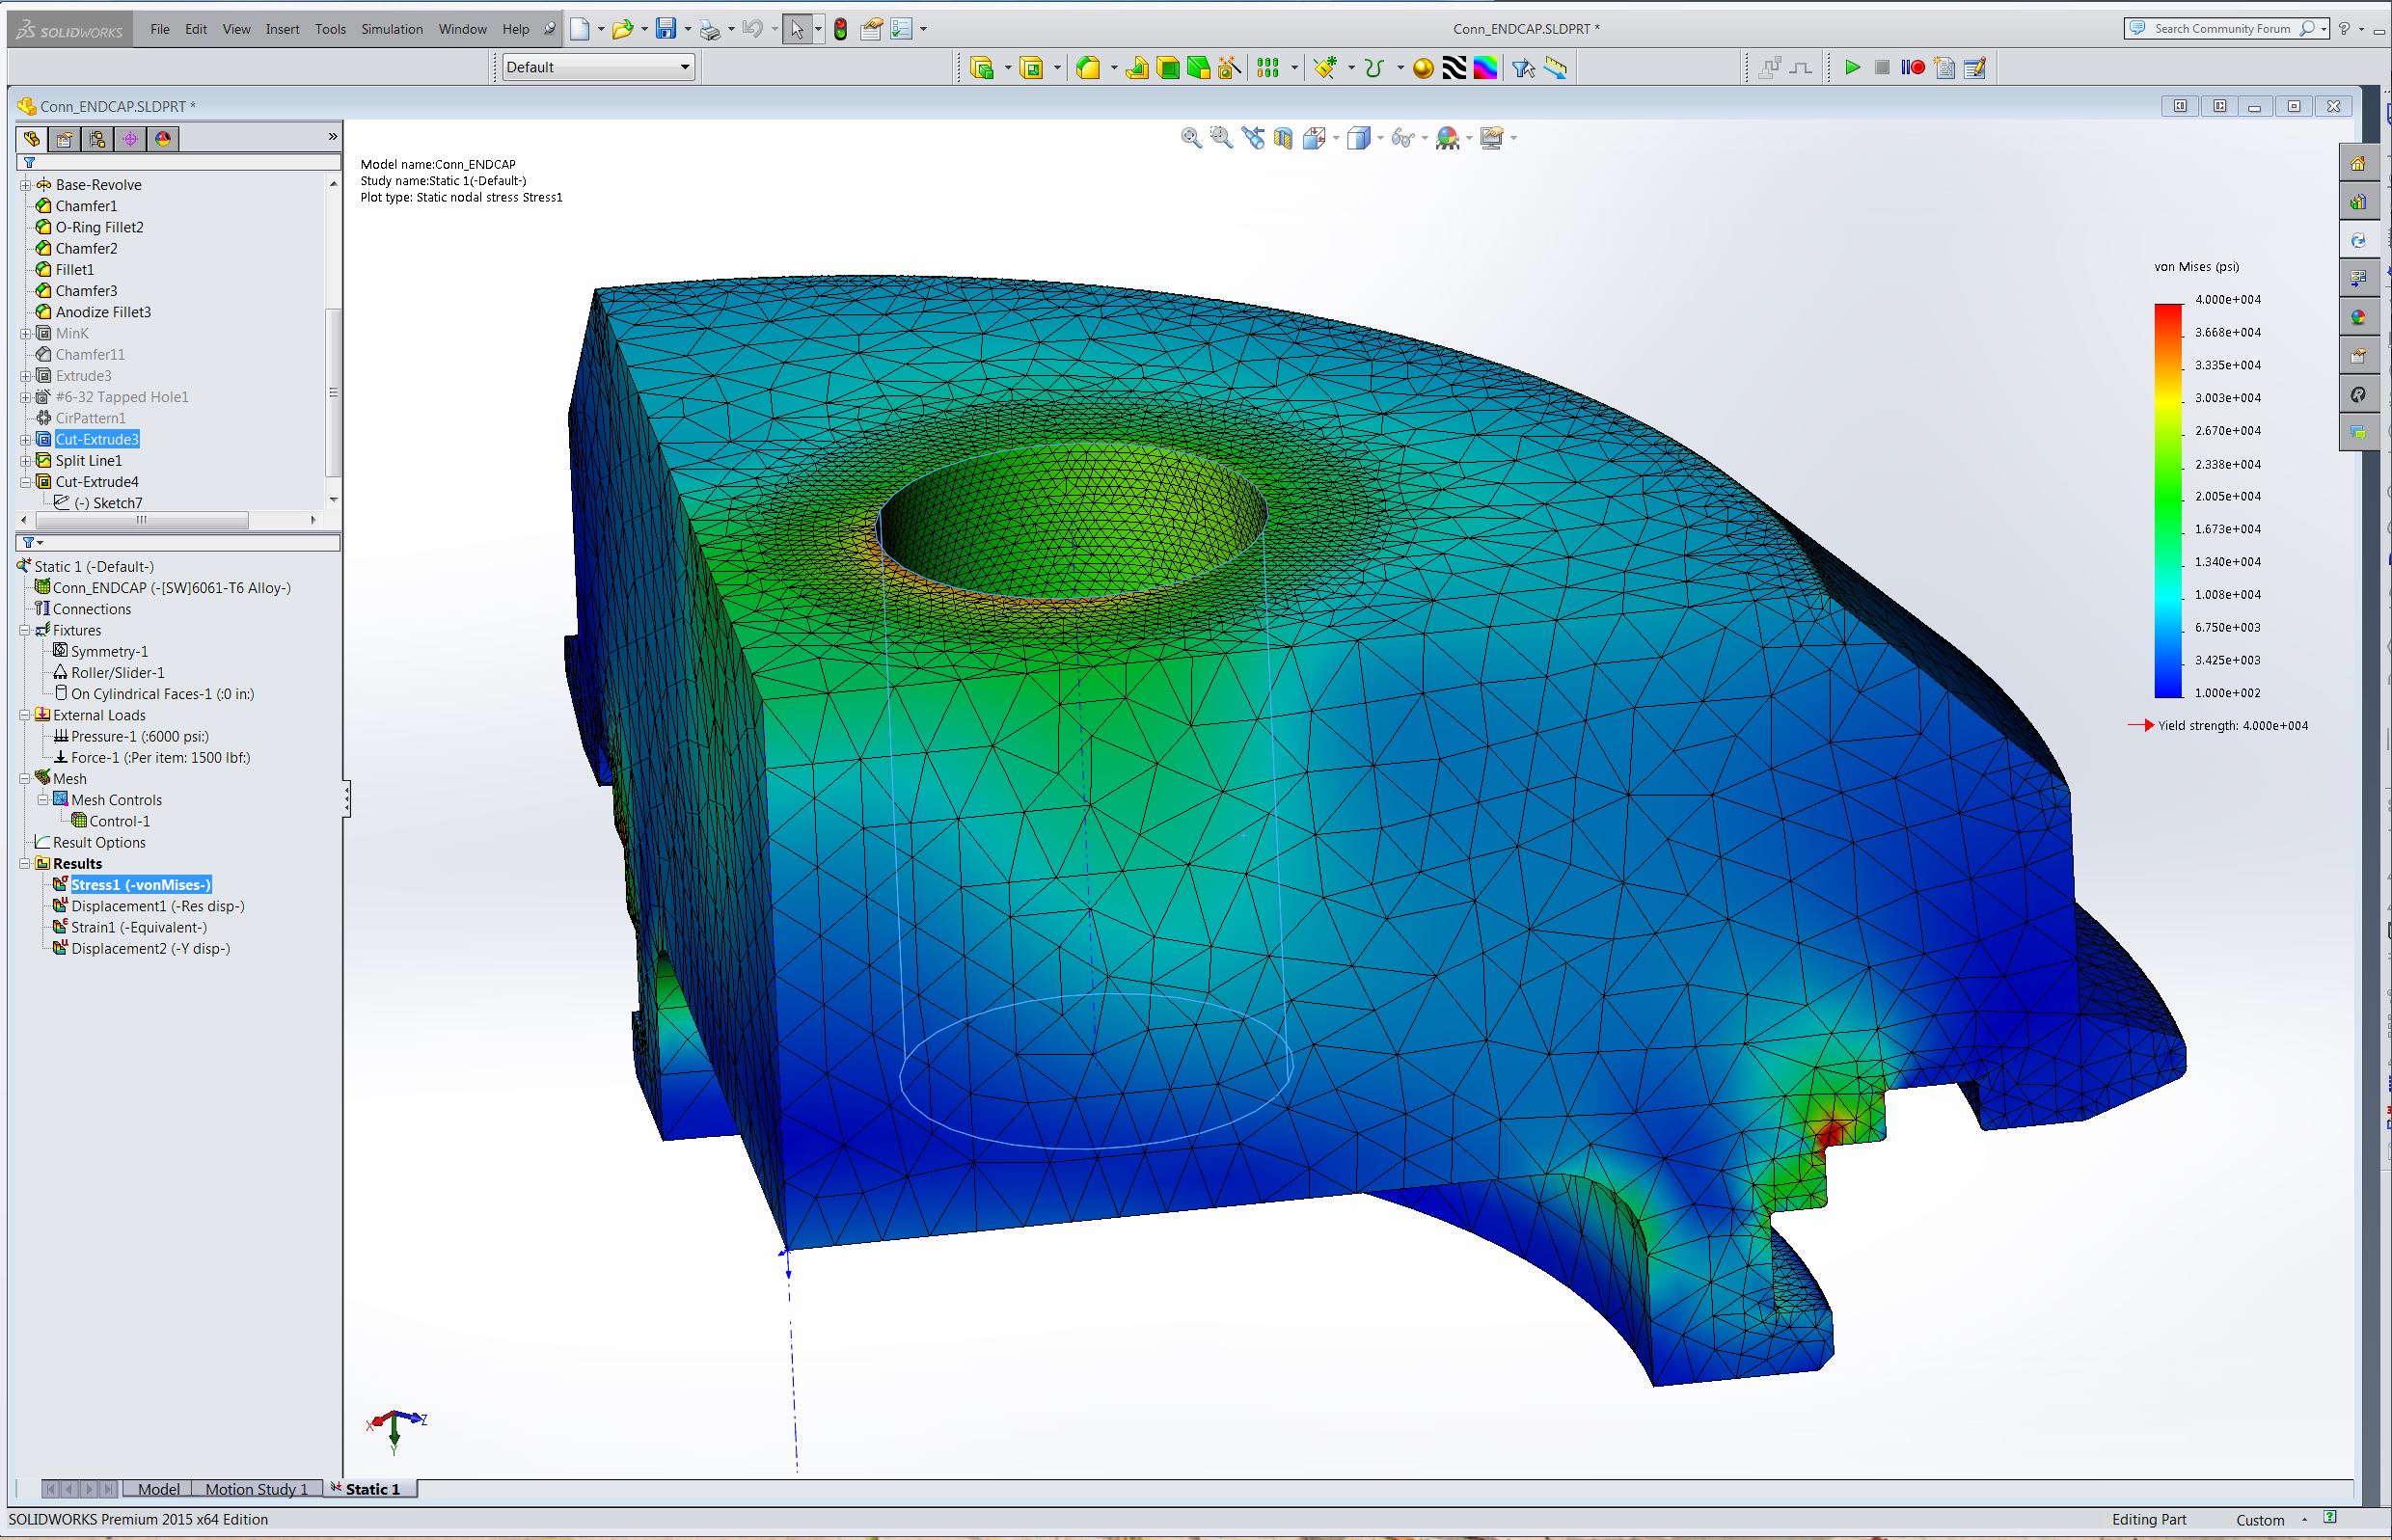
Task: Expand the Base-Revolve feature node
Action: [x=26, y=185]
